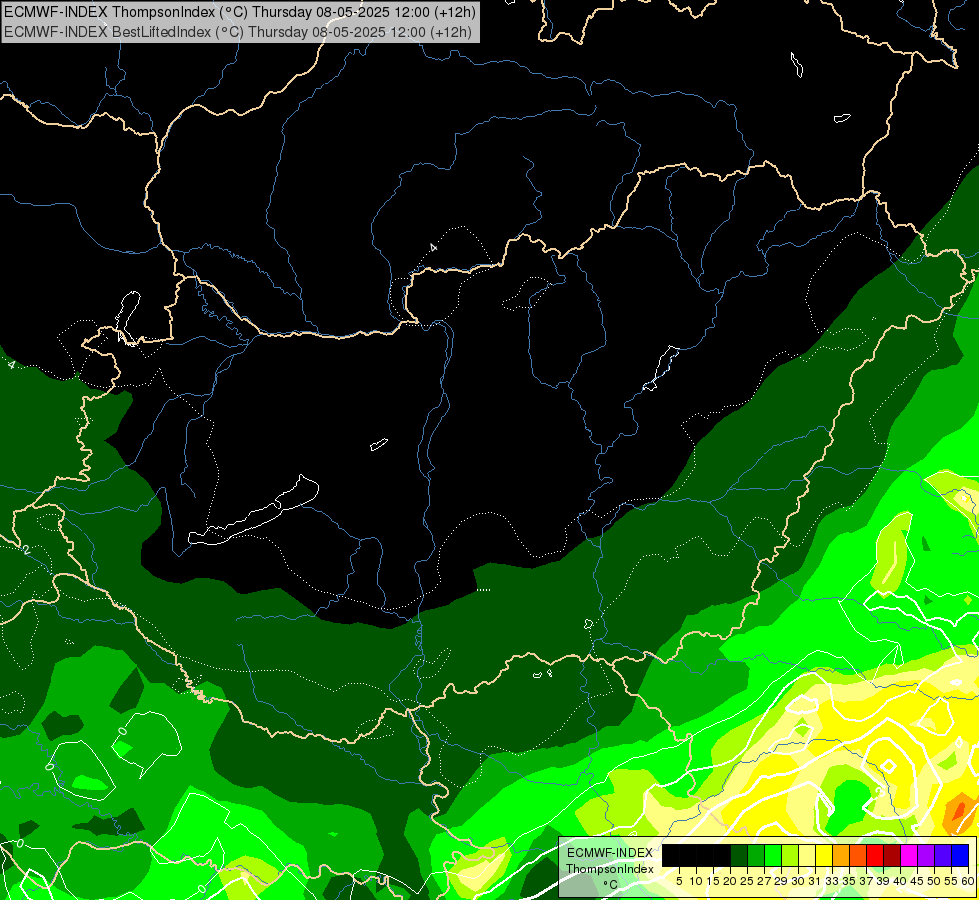Click the legend scale value 60
This screenshot has height=900, width=979.
(x=968, y=881)
